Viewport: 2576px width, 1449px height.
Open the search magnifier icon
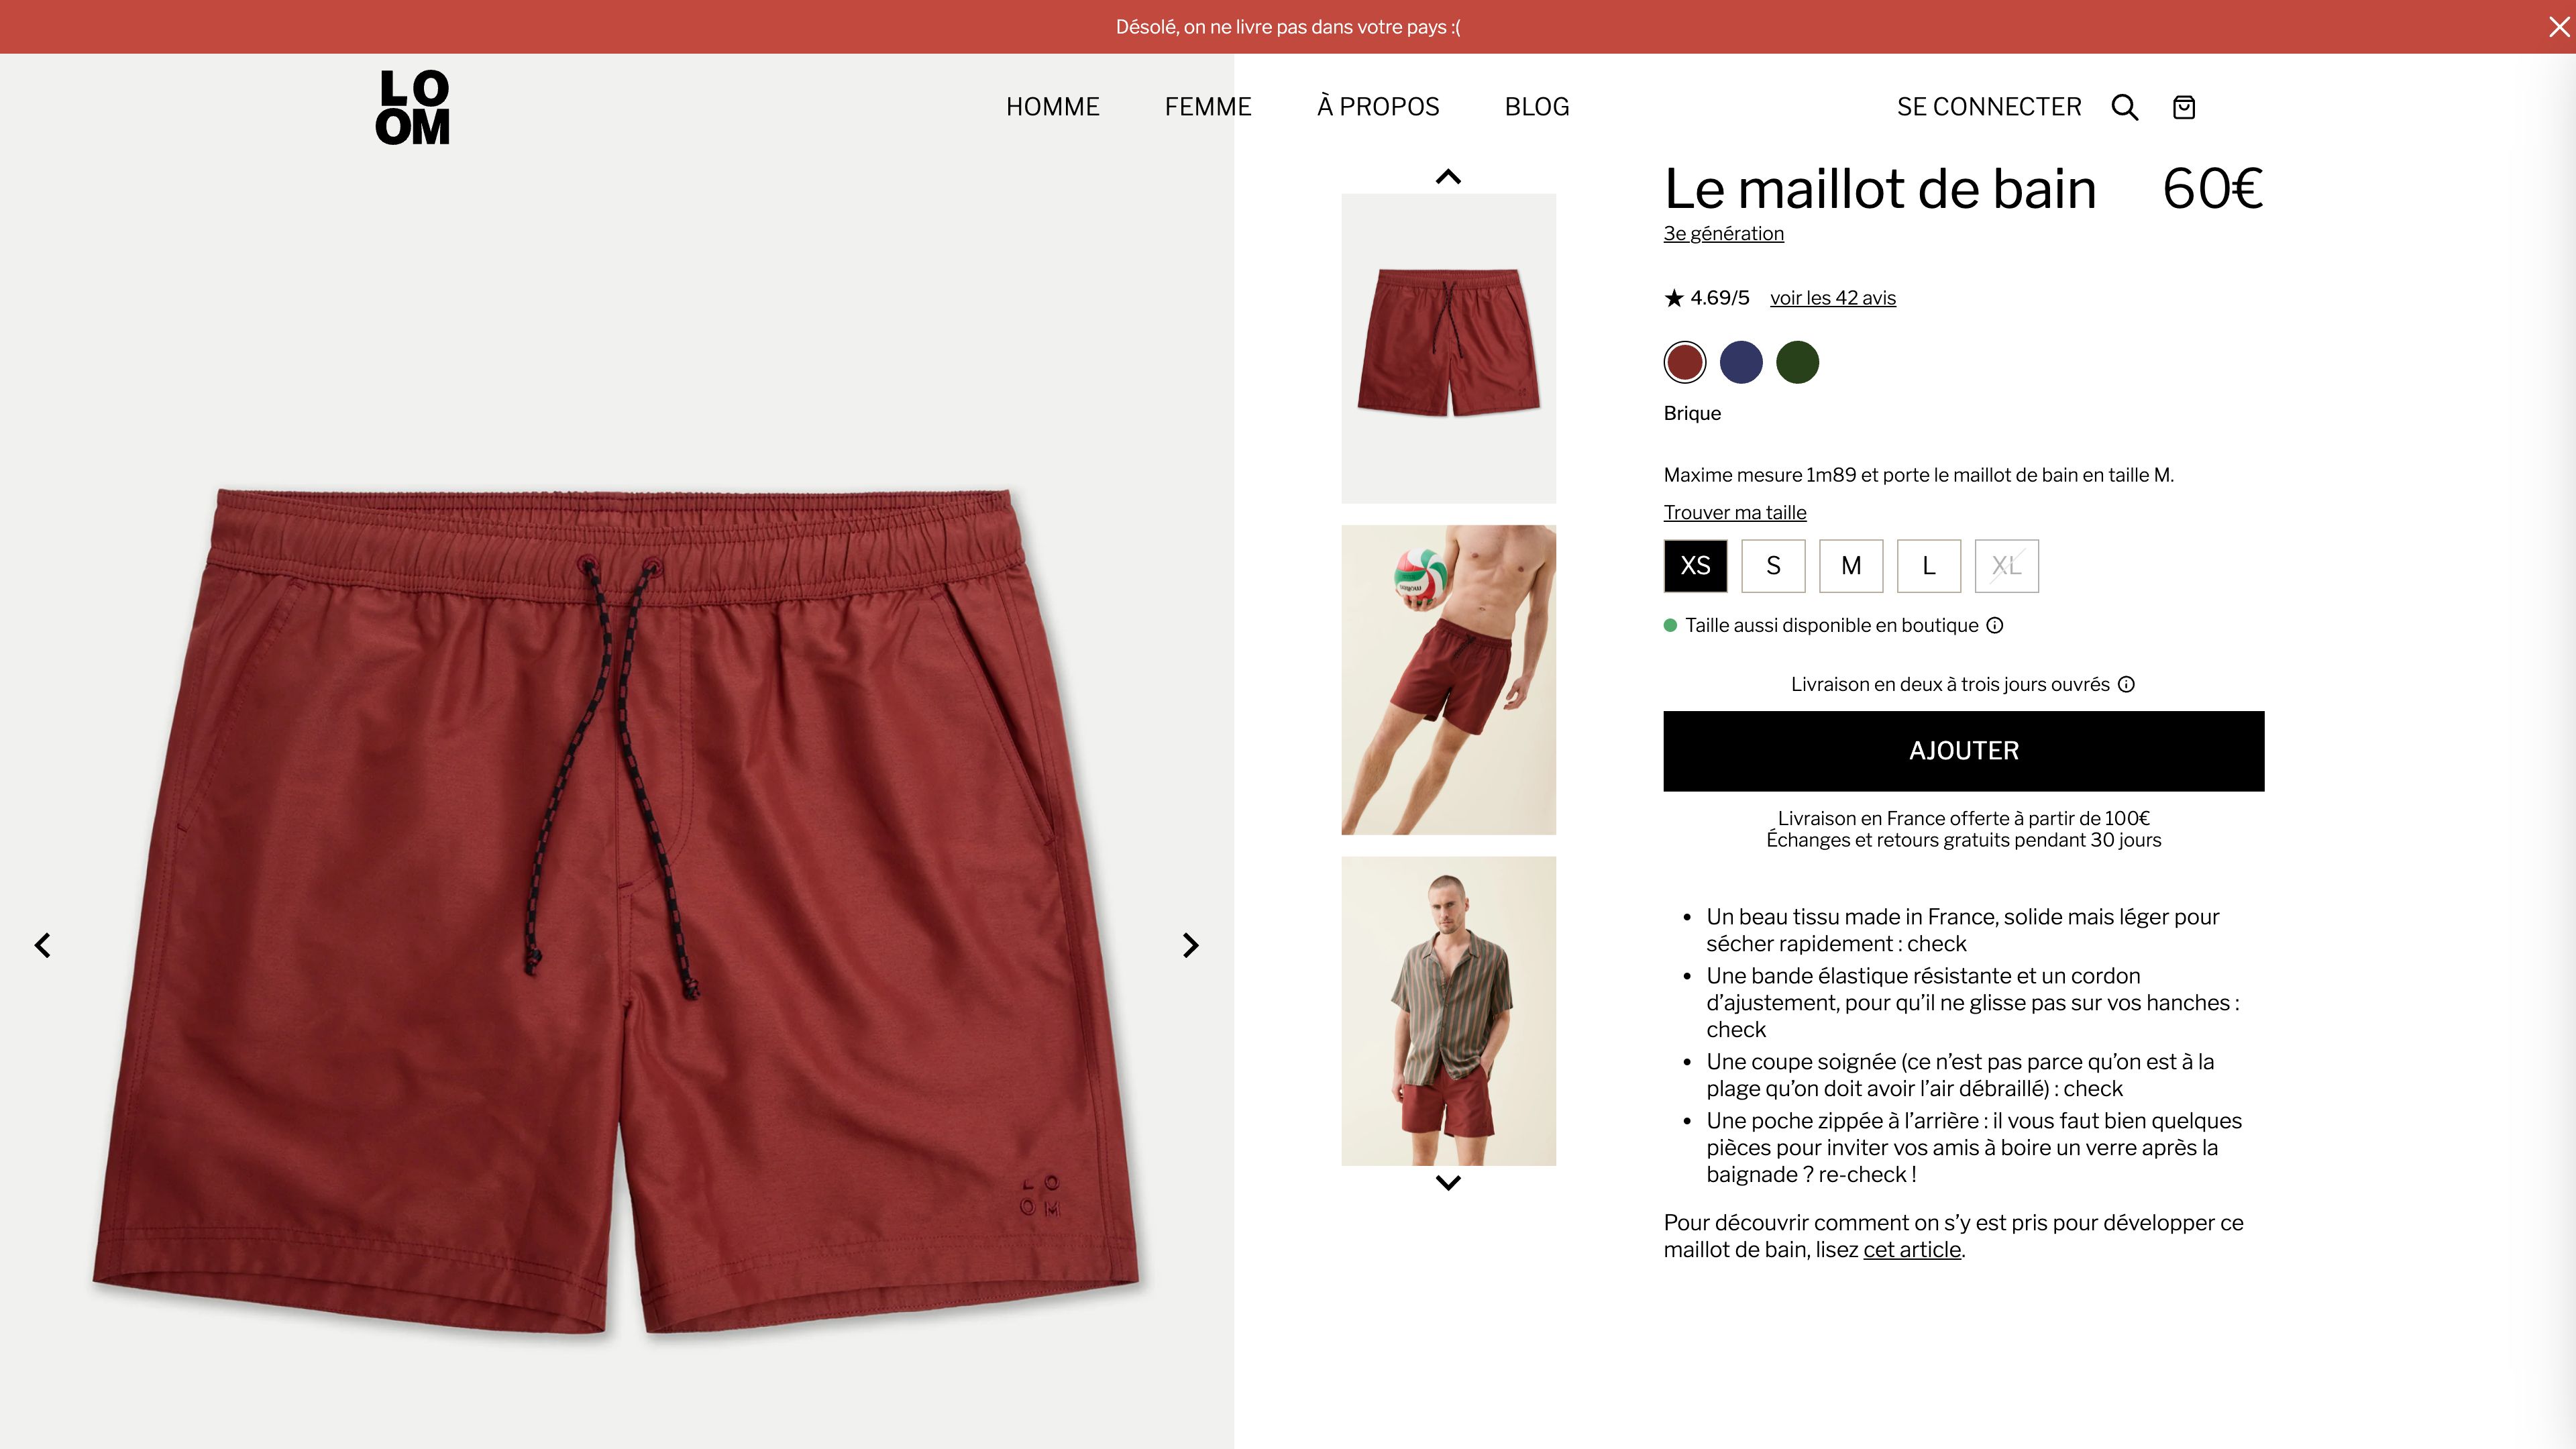pos(2125,107)
